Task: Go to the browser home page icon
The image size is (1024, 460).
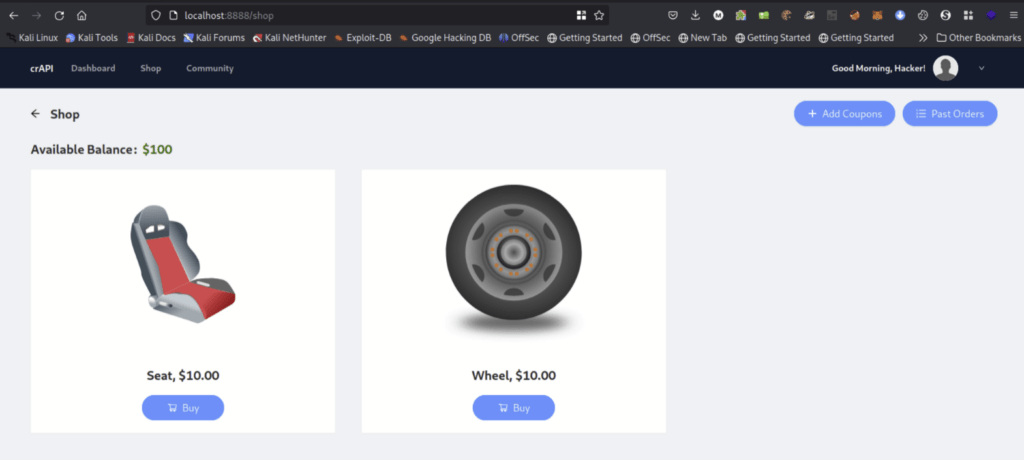Action: point(82,16)
